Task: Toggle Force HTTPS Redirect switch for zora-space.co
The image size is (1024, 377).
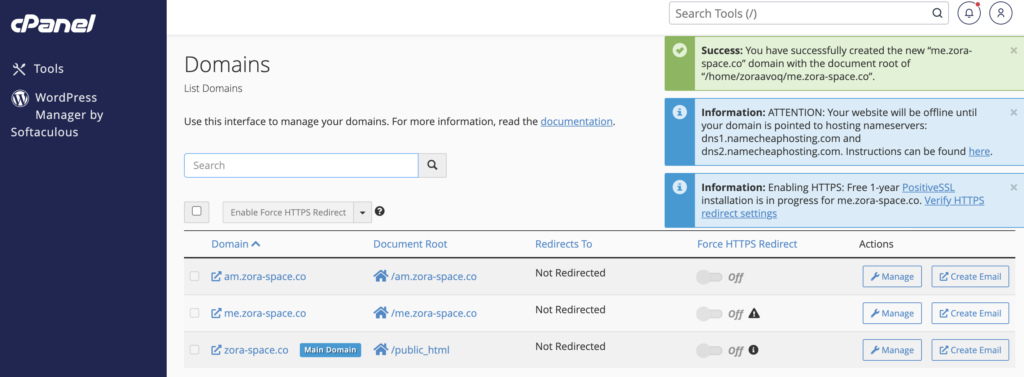Action: coord(711,350)
